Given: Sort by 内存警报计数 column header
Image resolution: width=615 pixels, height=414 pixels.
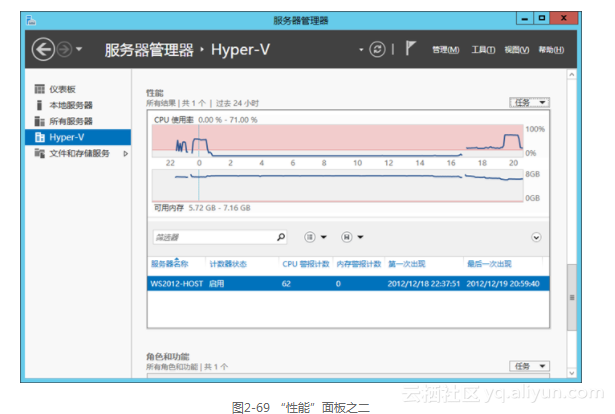Looking at the screenshot, I should pyautogui.click(x=359, y=264).
